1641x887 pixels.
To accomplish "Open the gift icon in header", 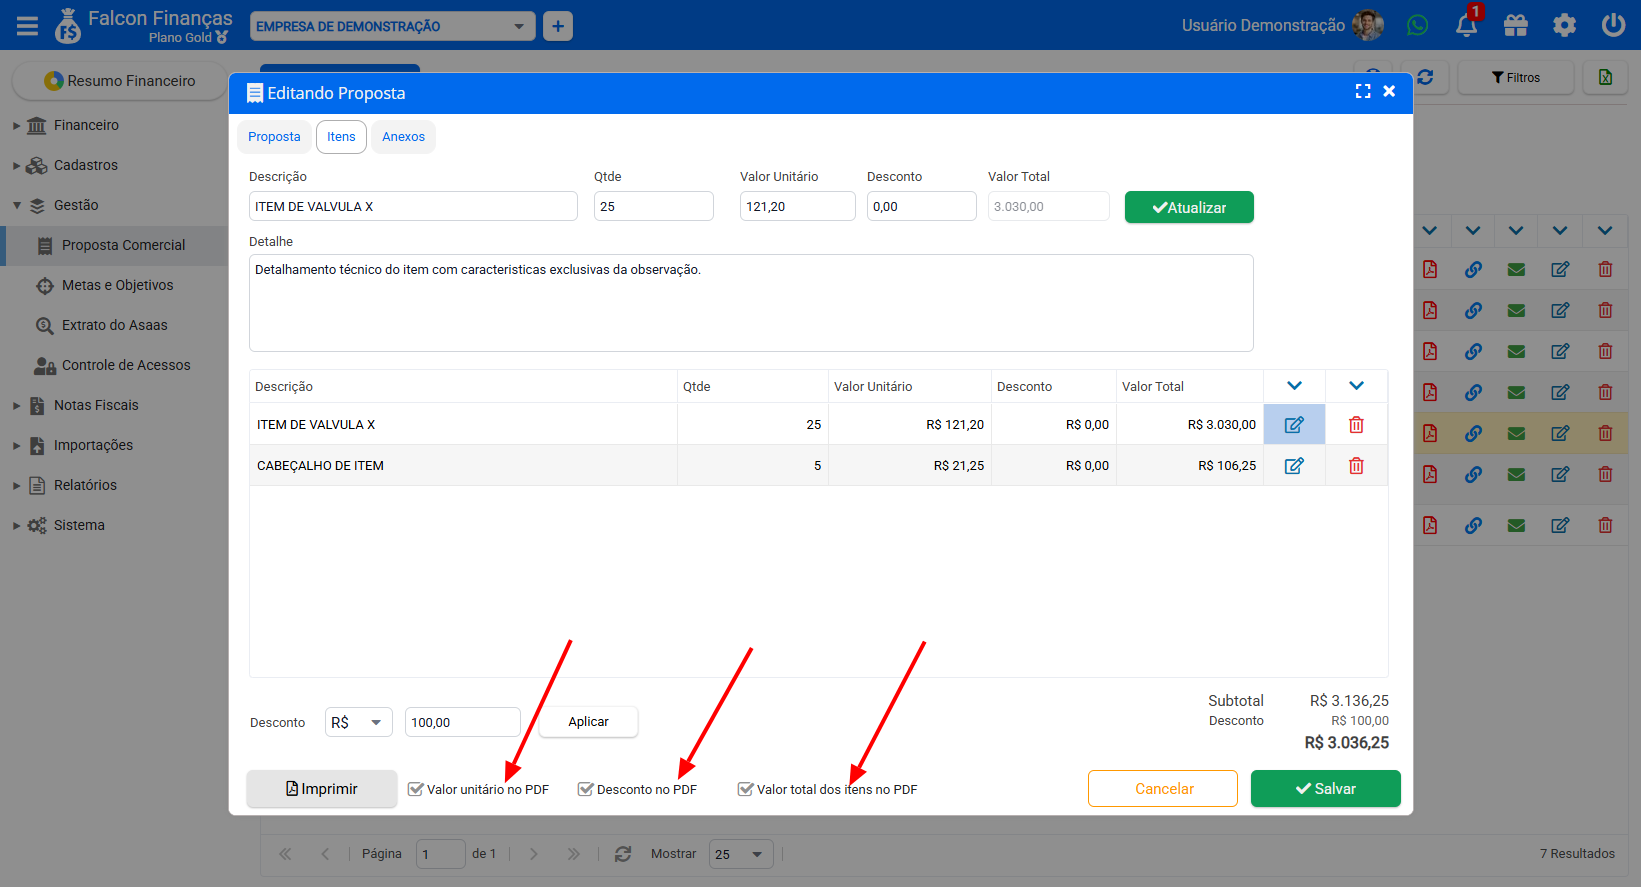I will coord(1516,25).
